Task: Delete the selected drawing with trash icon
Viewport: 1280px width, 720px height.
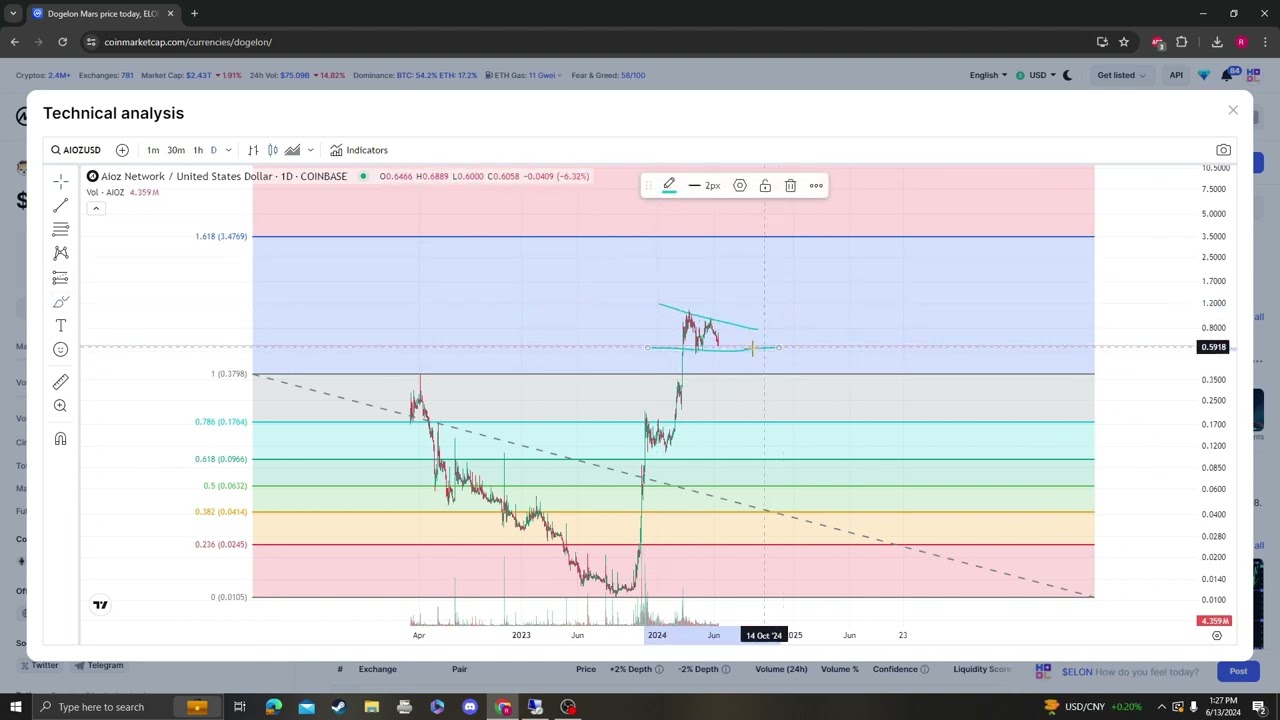Action: [x=790, y=186]
